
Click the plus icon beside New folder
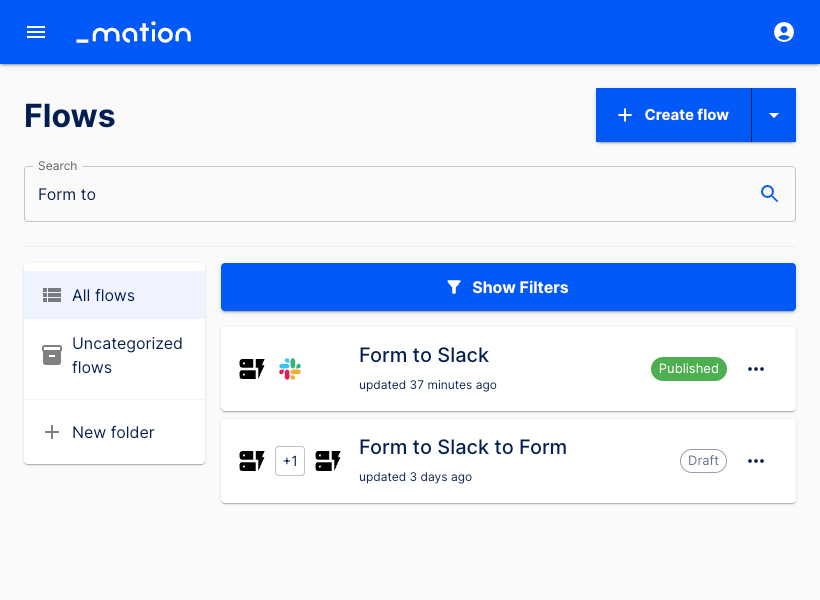52,433
